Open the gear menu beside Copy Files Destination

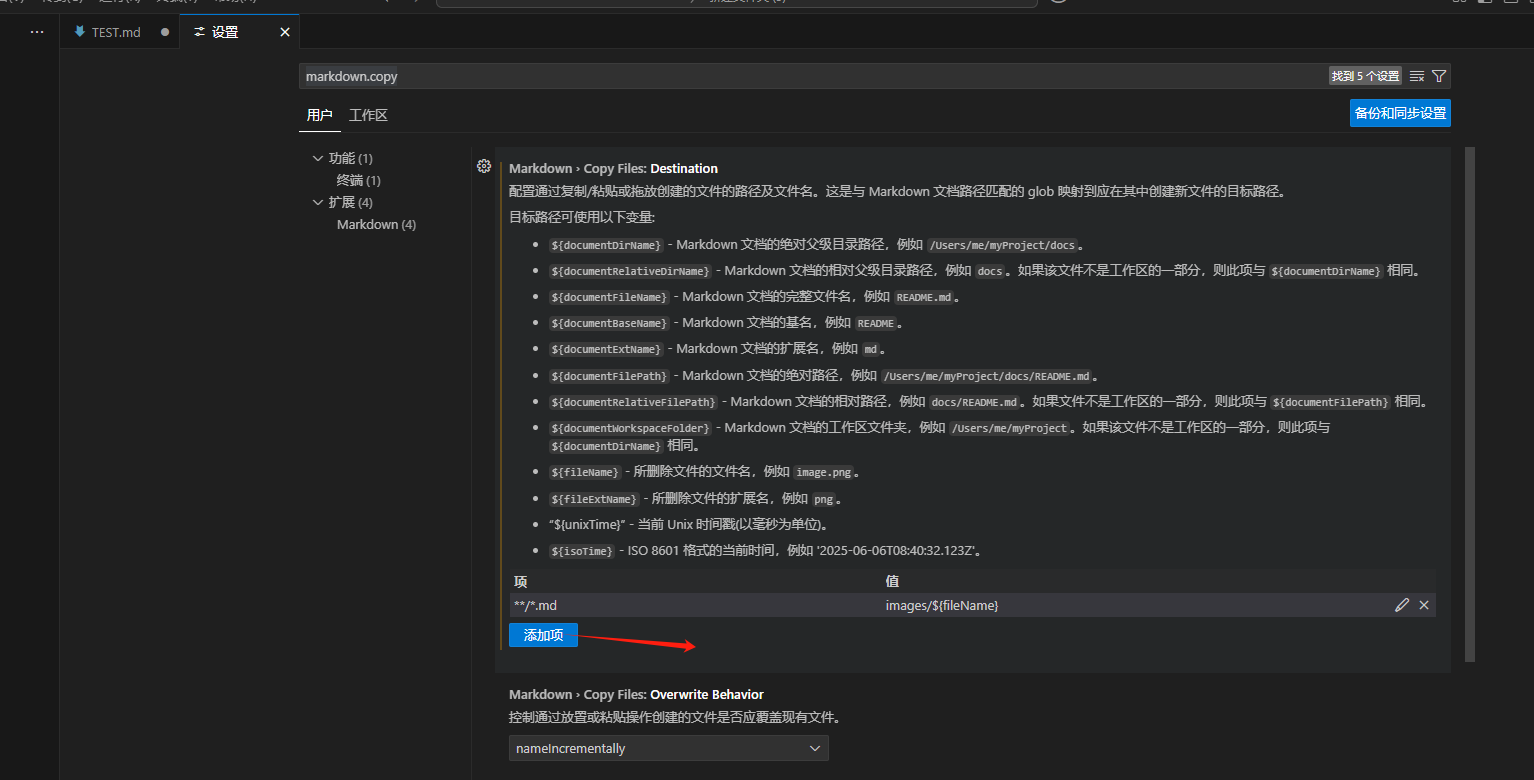[x=484, y=166]
